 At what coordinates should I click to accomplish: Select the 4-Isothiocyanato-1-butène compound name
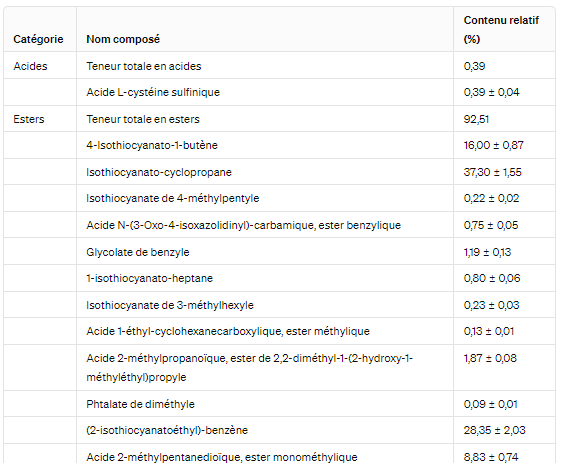pos(152,145)
